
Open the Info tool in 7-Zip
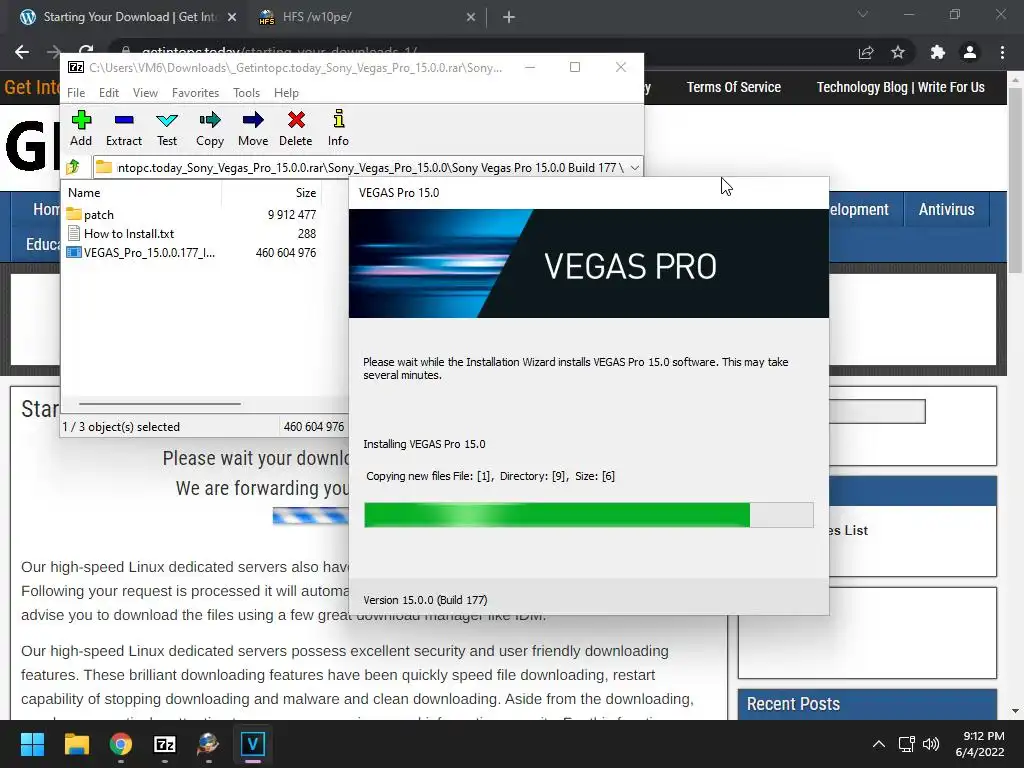click(x=338, y=128)
